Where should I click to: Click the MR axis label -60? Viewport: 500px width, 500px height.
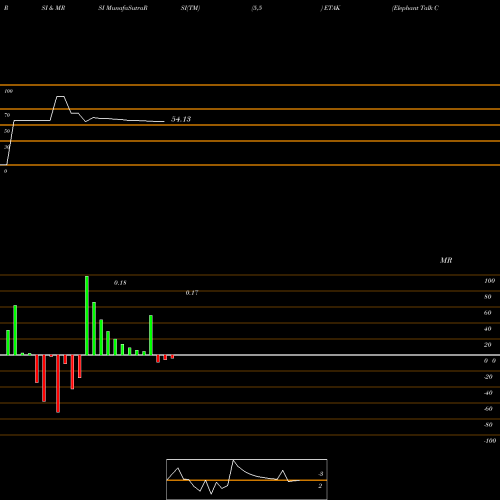(x=488, y=409)
